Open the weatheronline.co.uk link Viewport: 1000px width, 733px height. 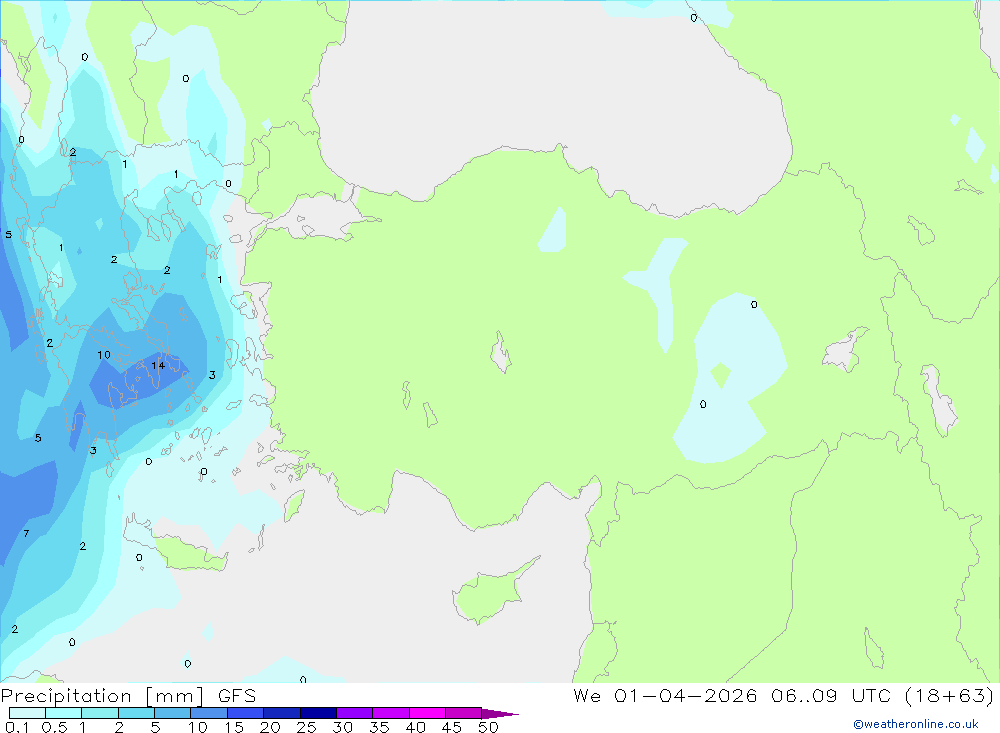916,724
